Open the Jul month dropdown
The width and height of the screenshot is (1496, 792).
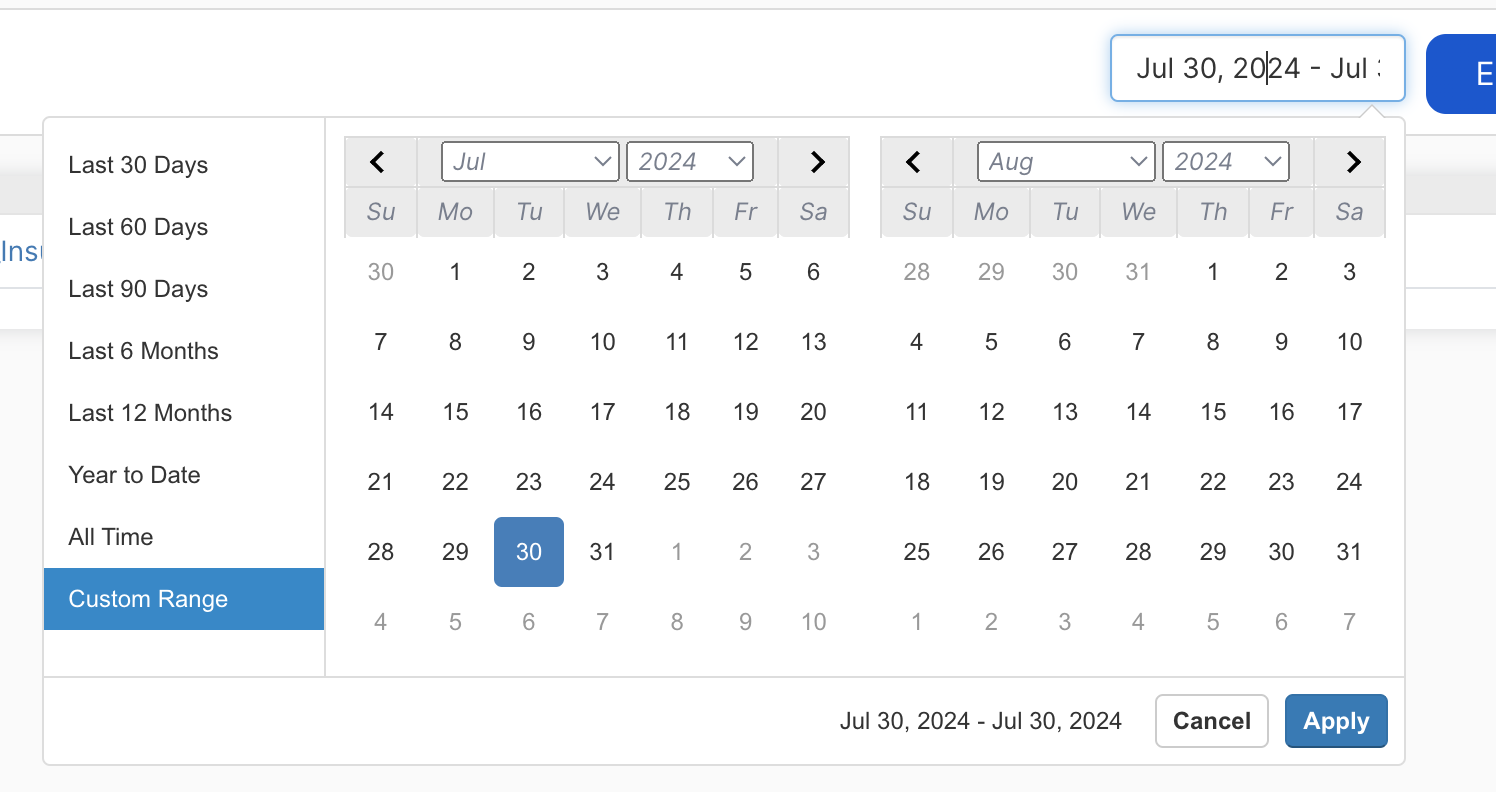(x=530, y=161)
